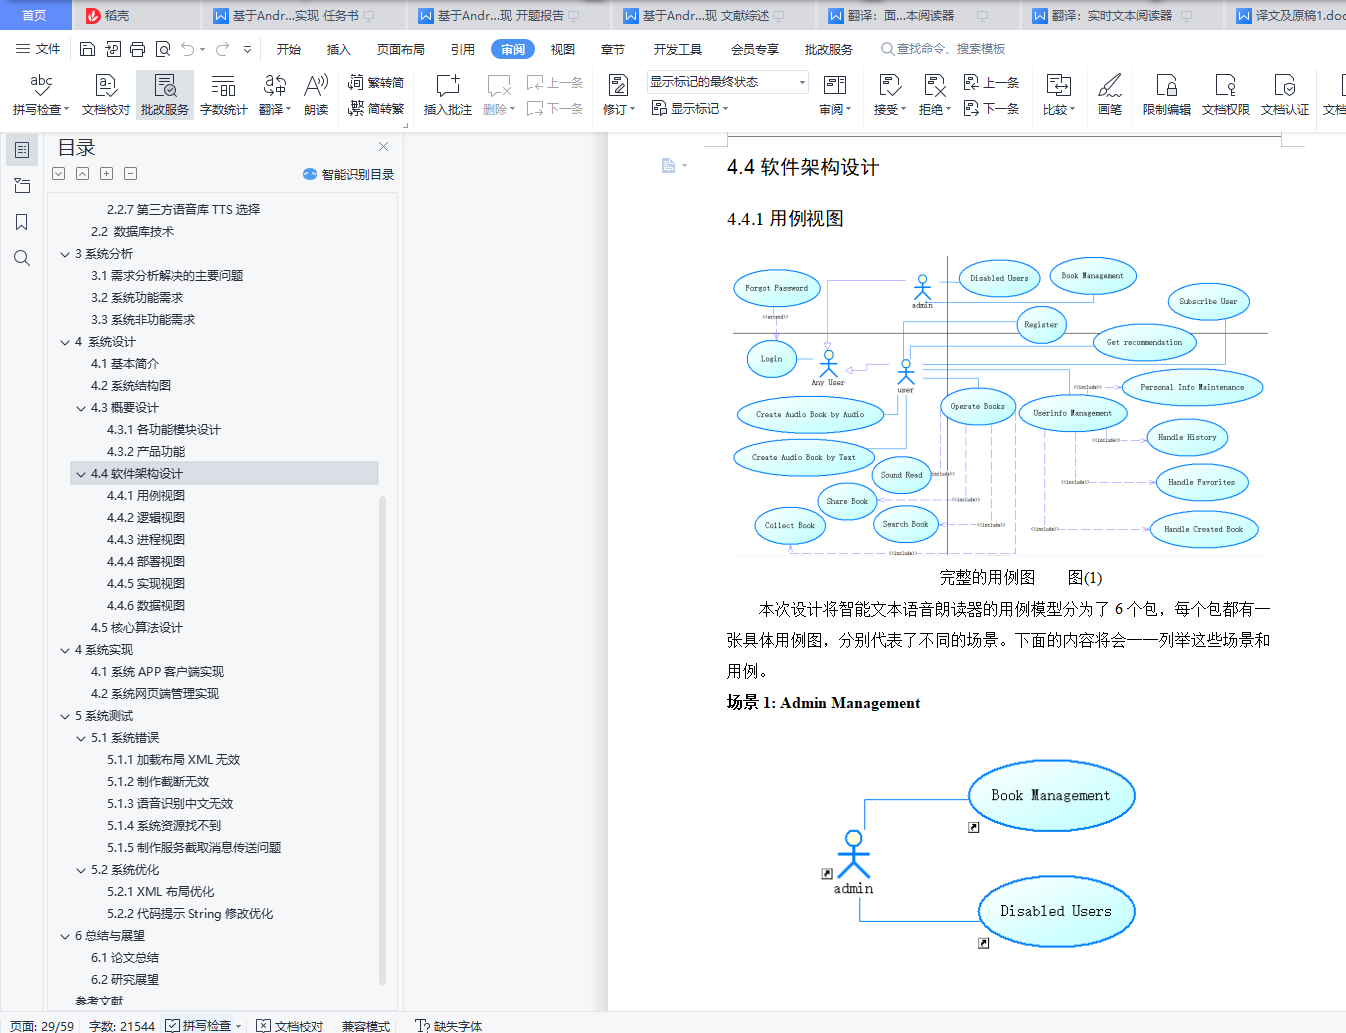Switch to the 插入 ribbon tab
Viewport: 1346px width, 1033px height.
pyautogui.click(x=339, y=49)
